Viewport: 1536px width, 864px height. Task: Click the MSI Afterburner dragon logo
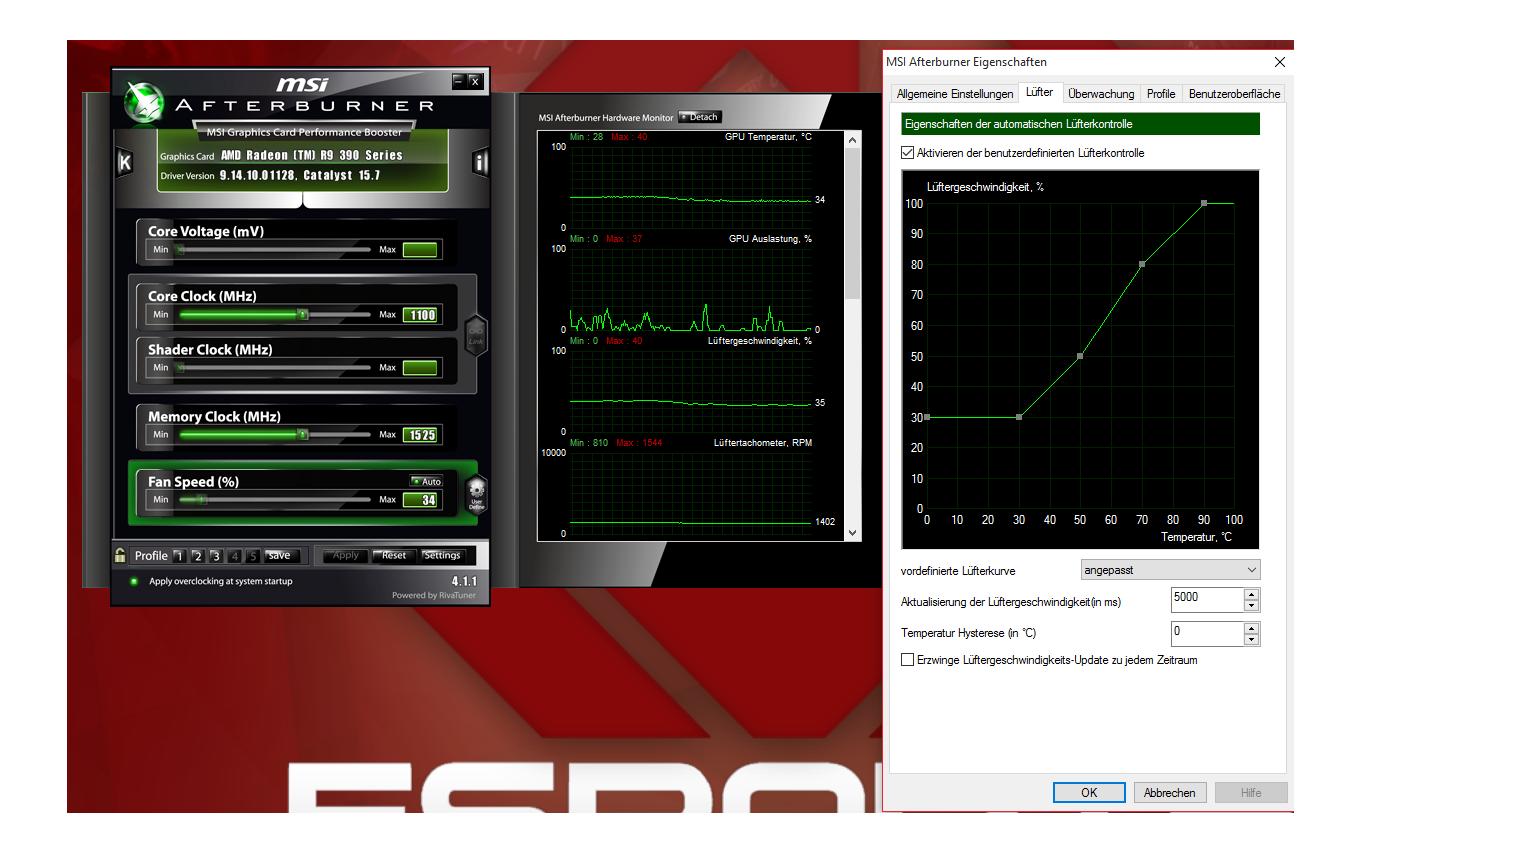point(143,102)
